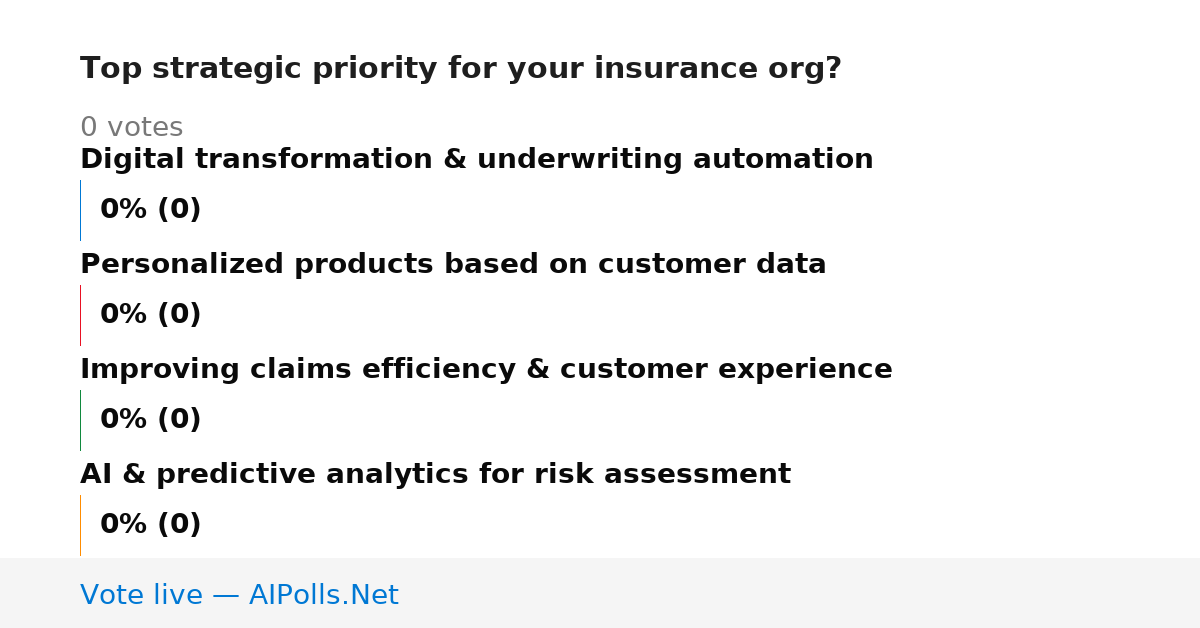Click the gray footer bar background
Viewport: 1200px width, 628px height.
coord(800,593)
